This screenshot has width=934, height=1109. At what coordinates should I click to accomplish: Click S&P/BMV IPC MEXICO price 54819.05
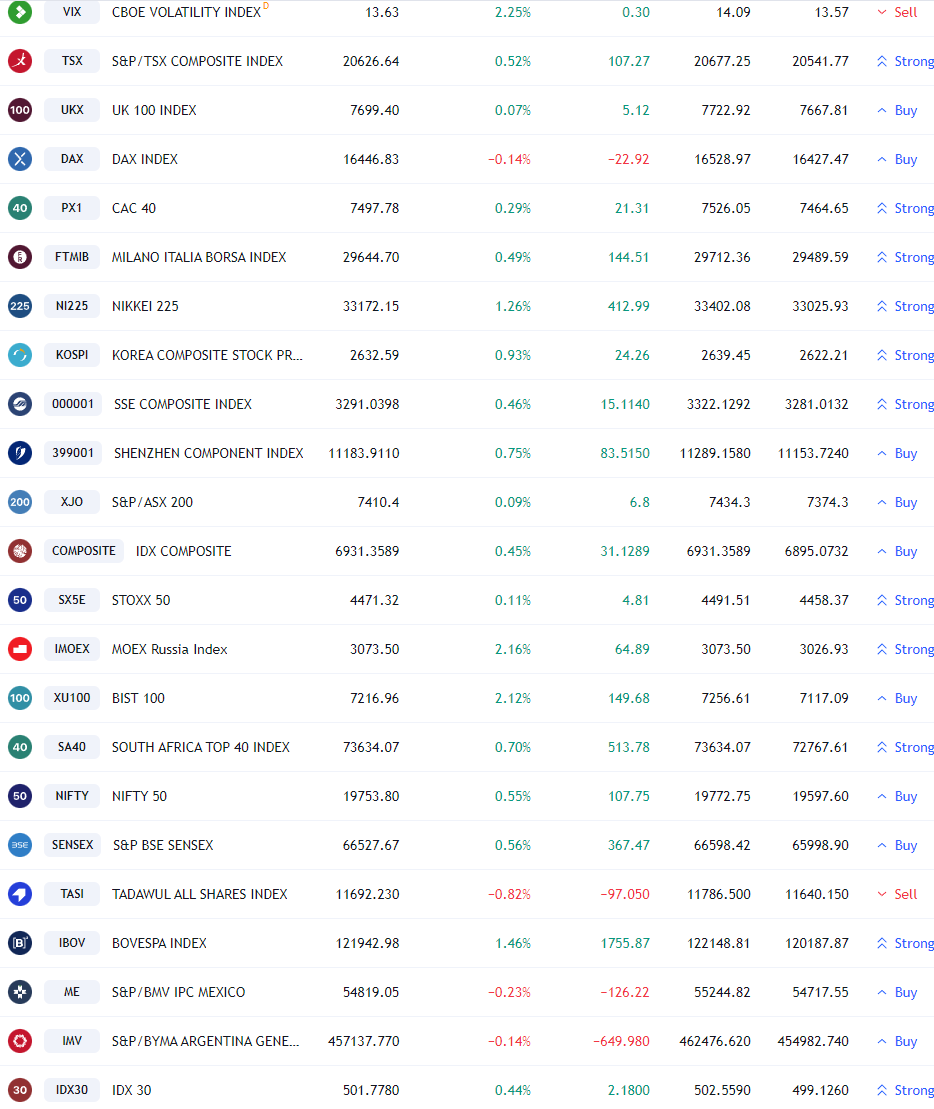(x=371, y=992)
